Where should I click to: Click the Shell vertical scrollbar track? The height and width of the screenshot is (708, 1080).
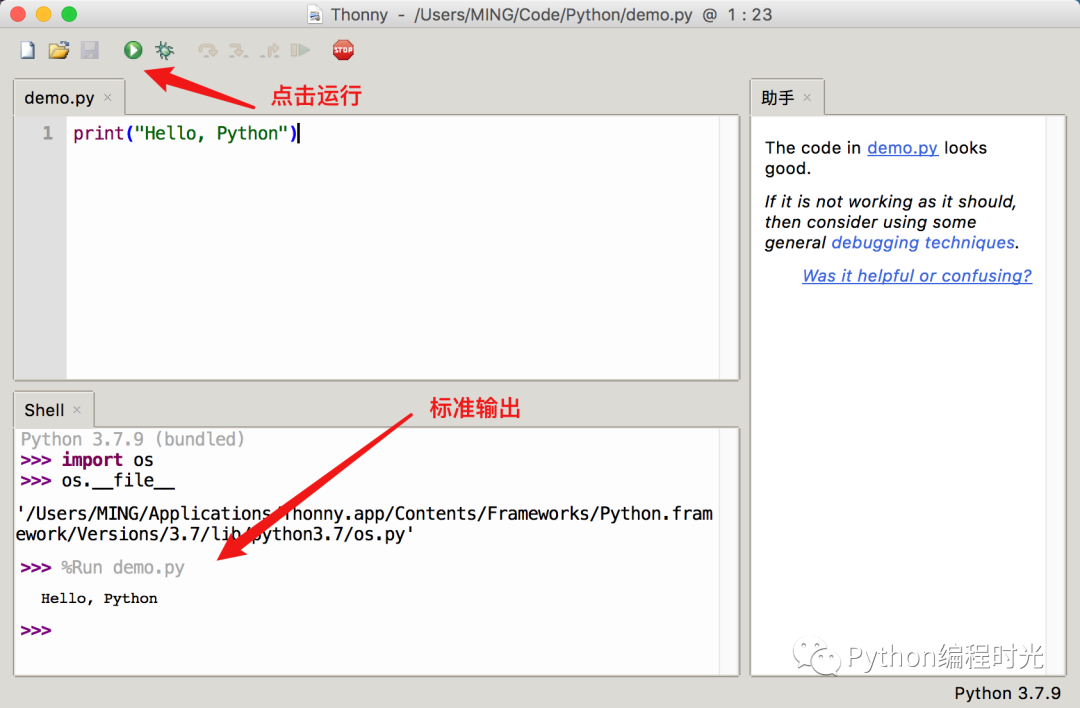point(729,551)
